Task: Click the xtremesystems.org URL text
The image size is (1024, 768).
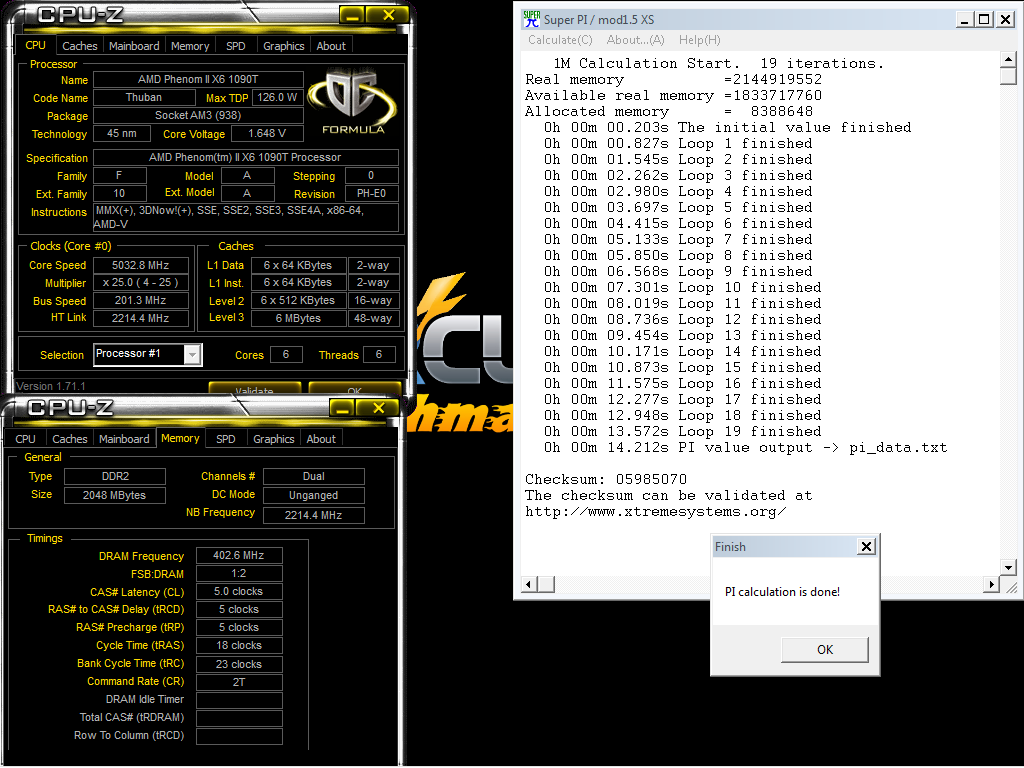Action: [656, 511]
